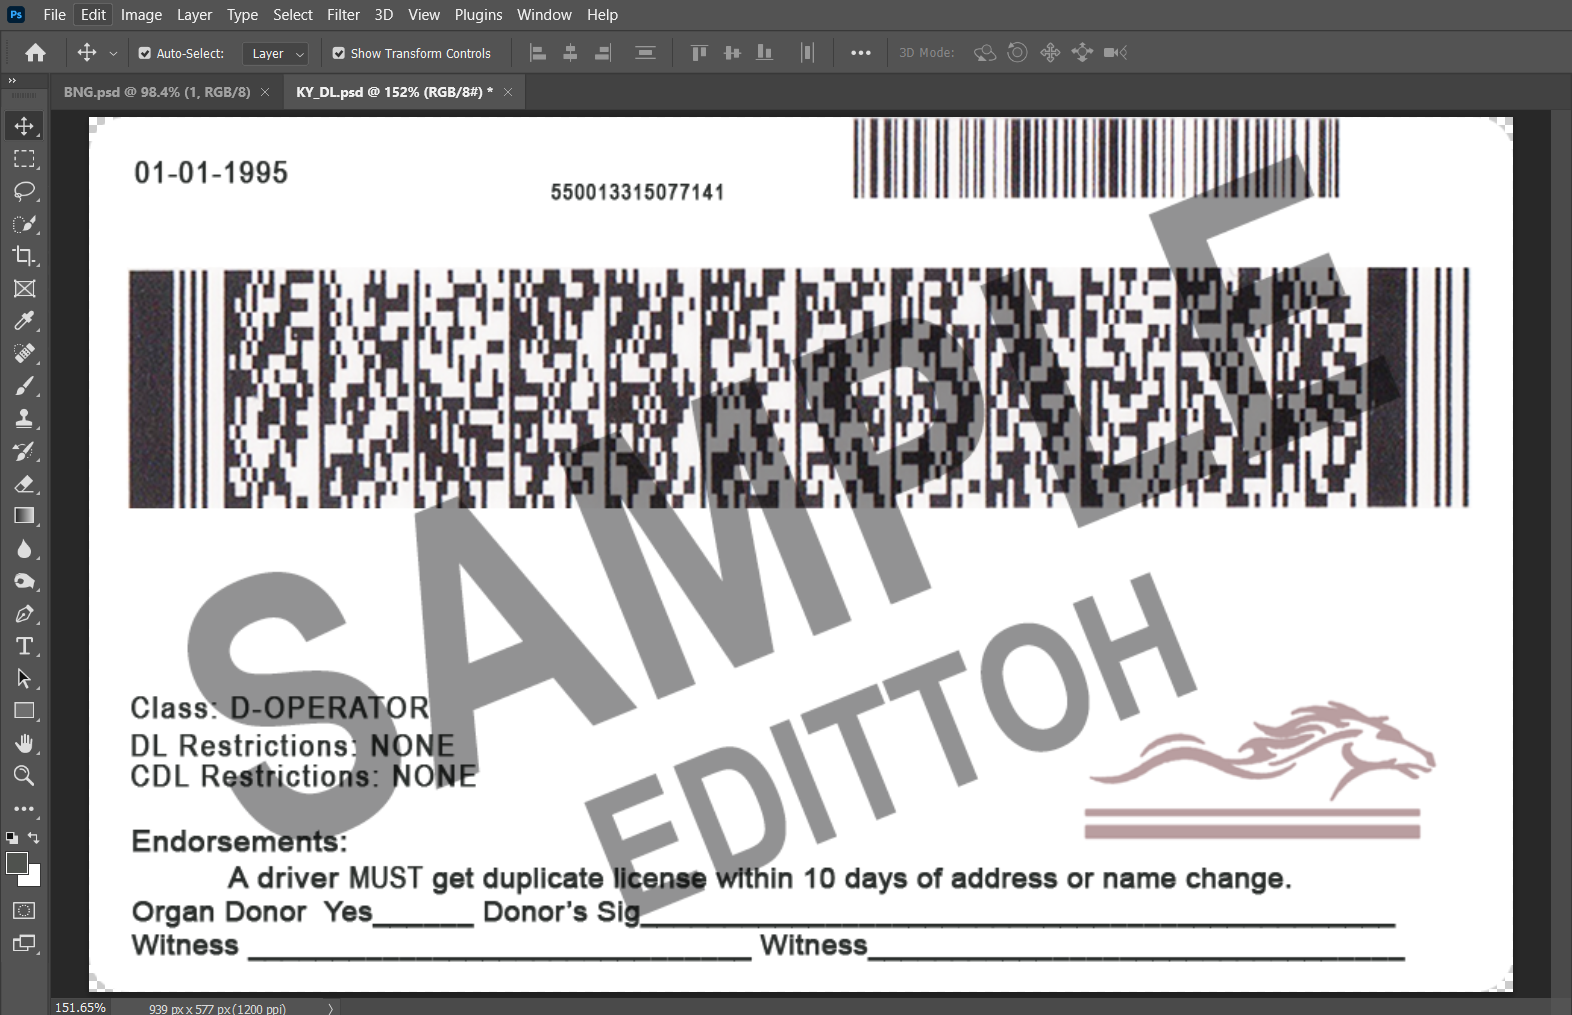Screen dimensions: 1572x1015
Task: Select the Path Selection tool
Action: 24,679
